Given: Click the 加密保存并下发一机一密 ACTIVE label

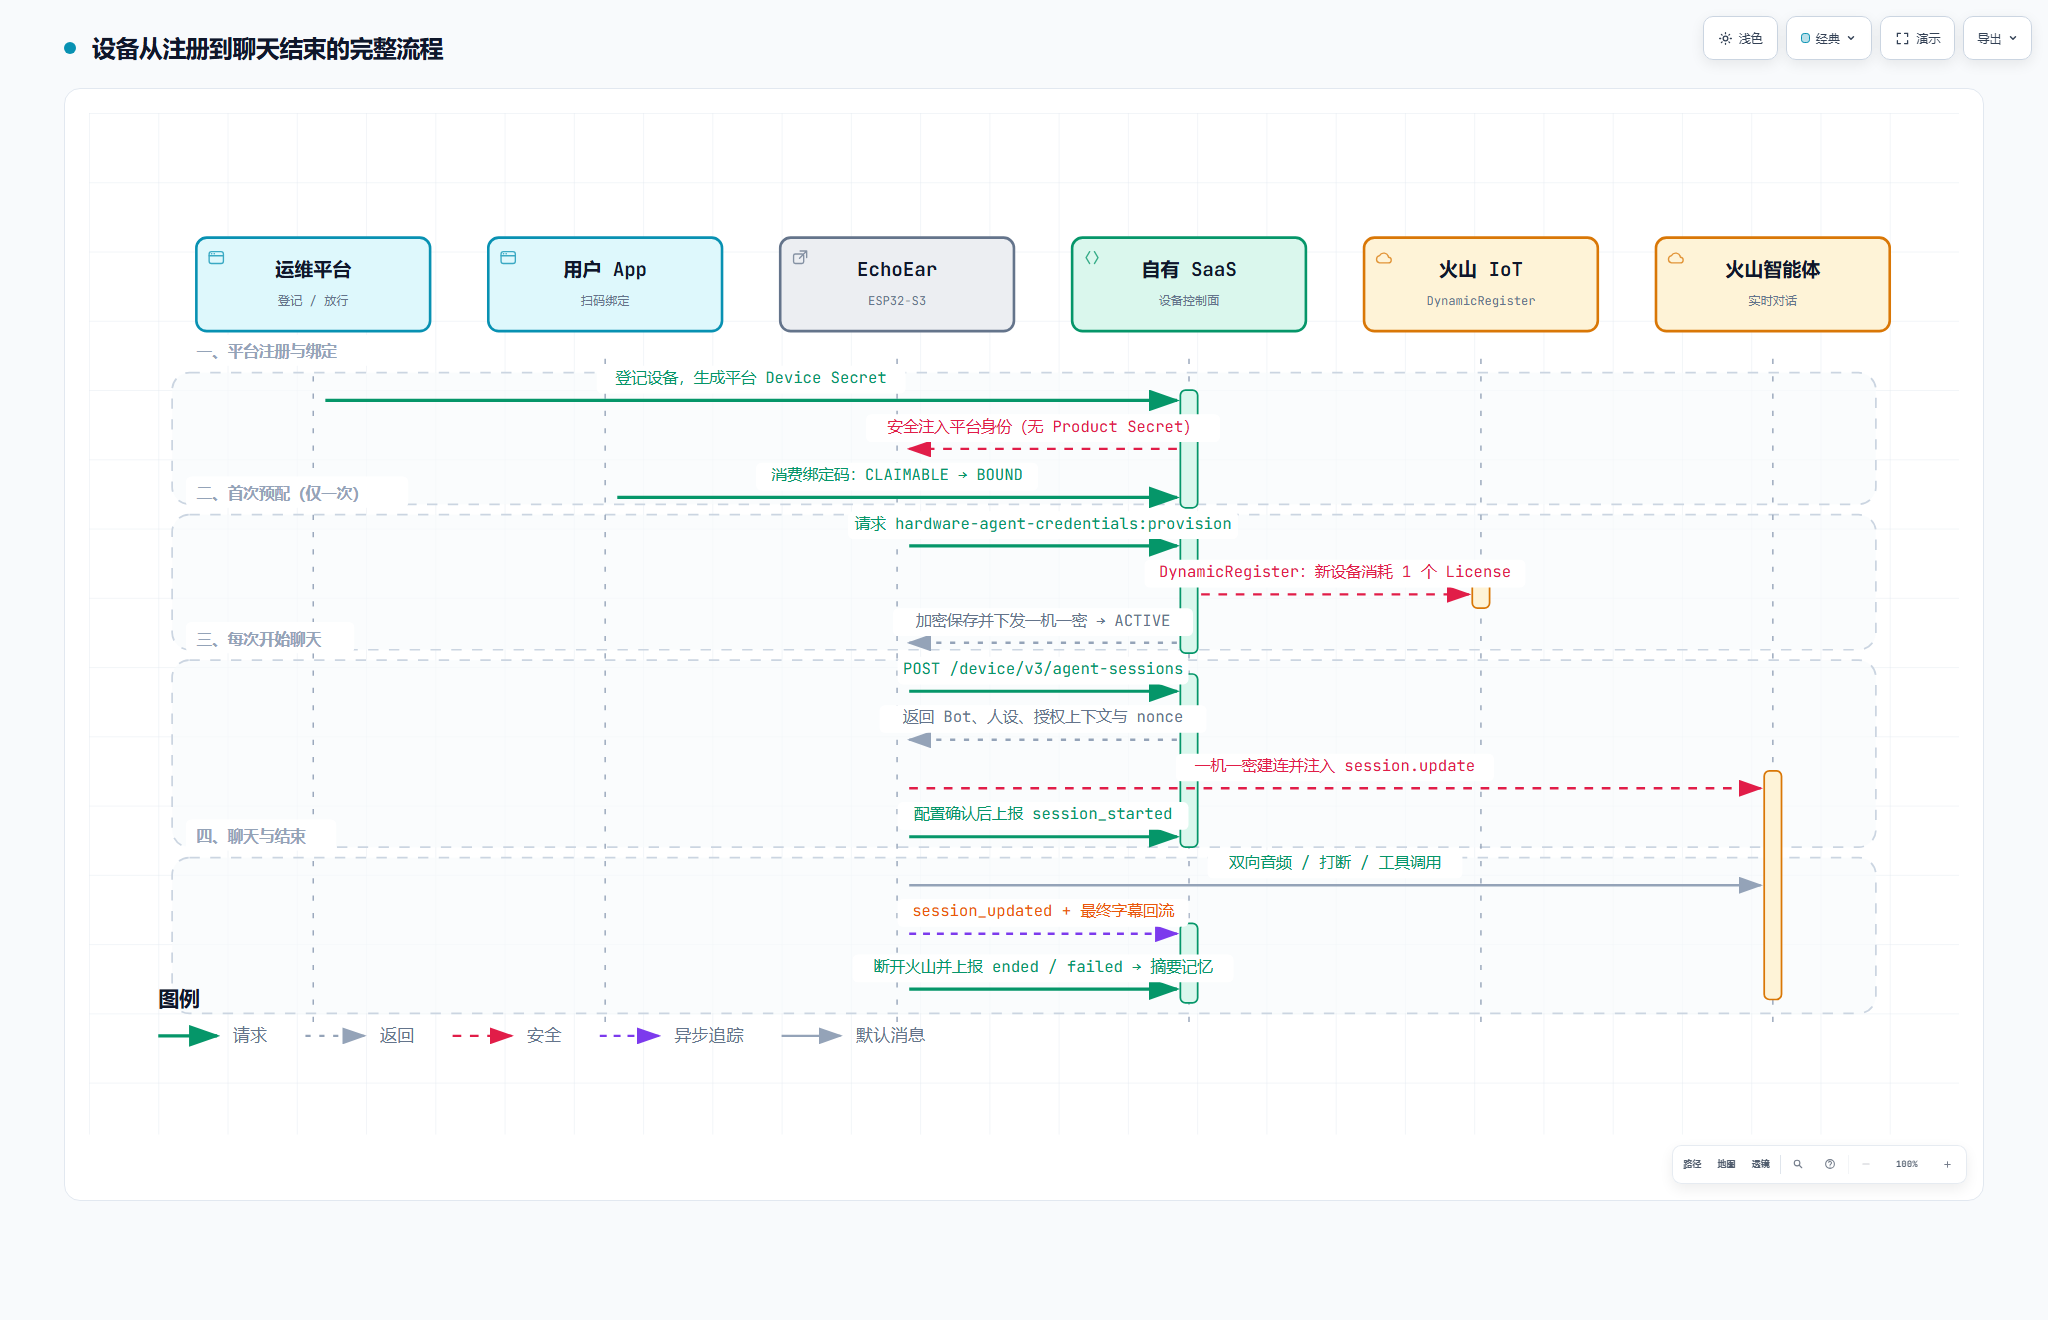Looking at the screenshot, I should coord(1043,621).
